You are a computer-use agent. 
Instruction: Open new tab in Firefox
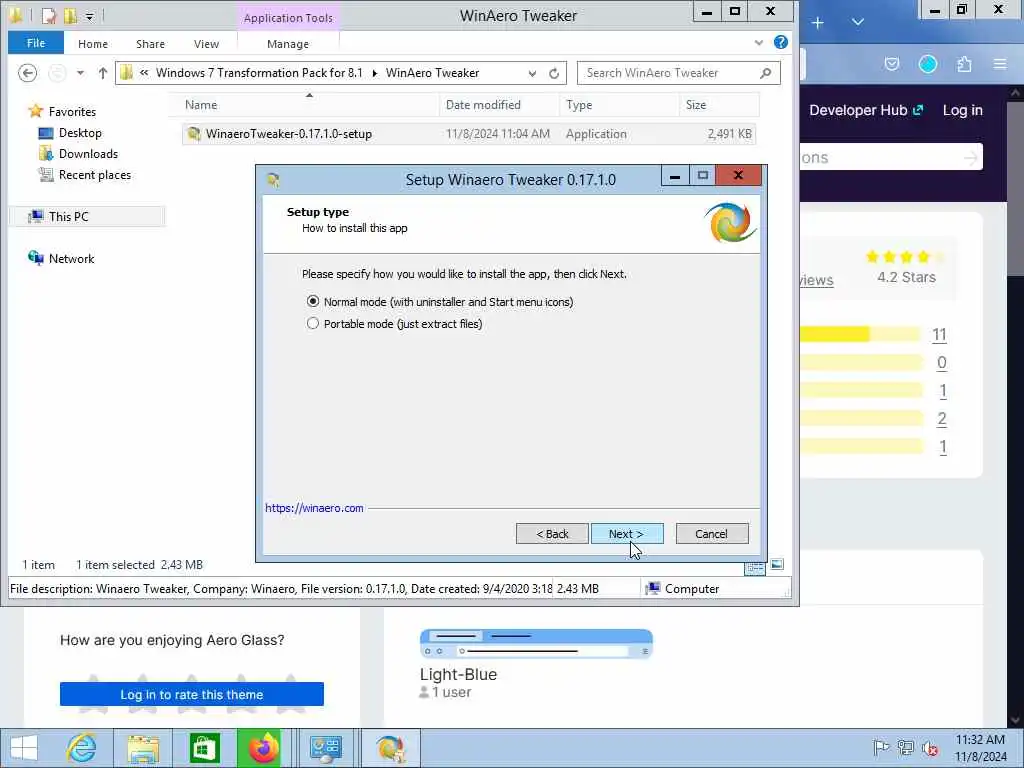[x=818, y=22]
